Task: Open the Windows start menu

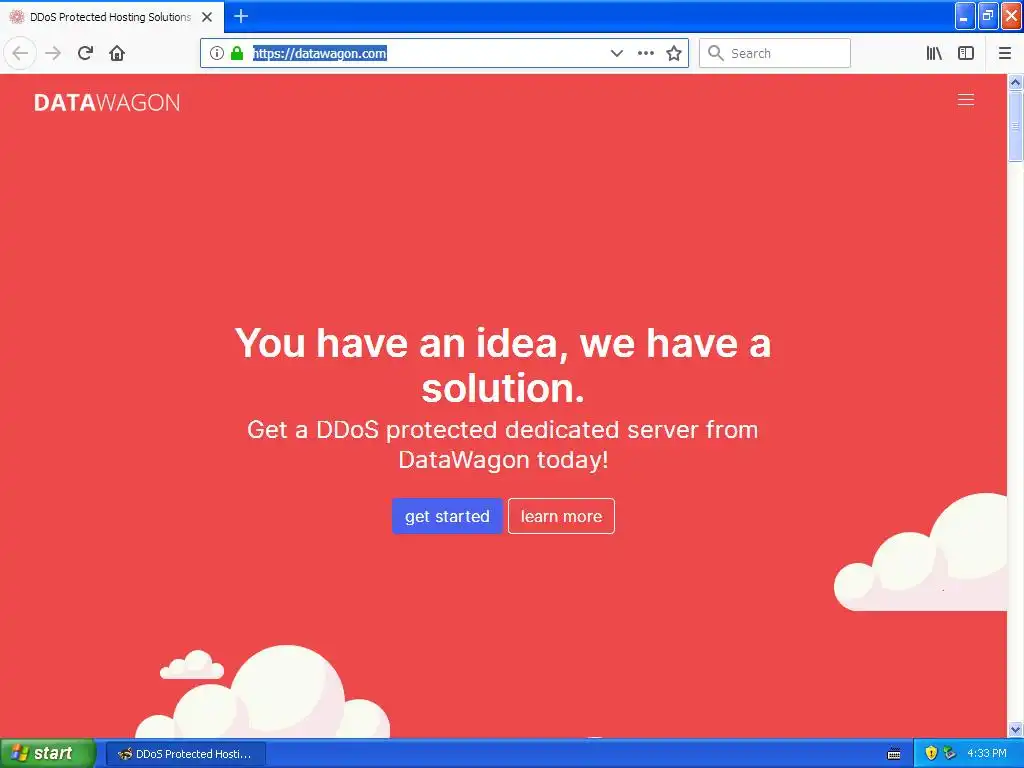Action: (48, 754)
